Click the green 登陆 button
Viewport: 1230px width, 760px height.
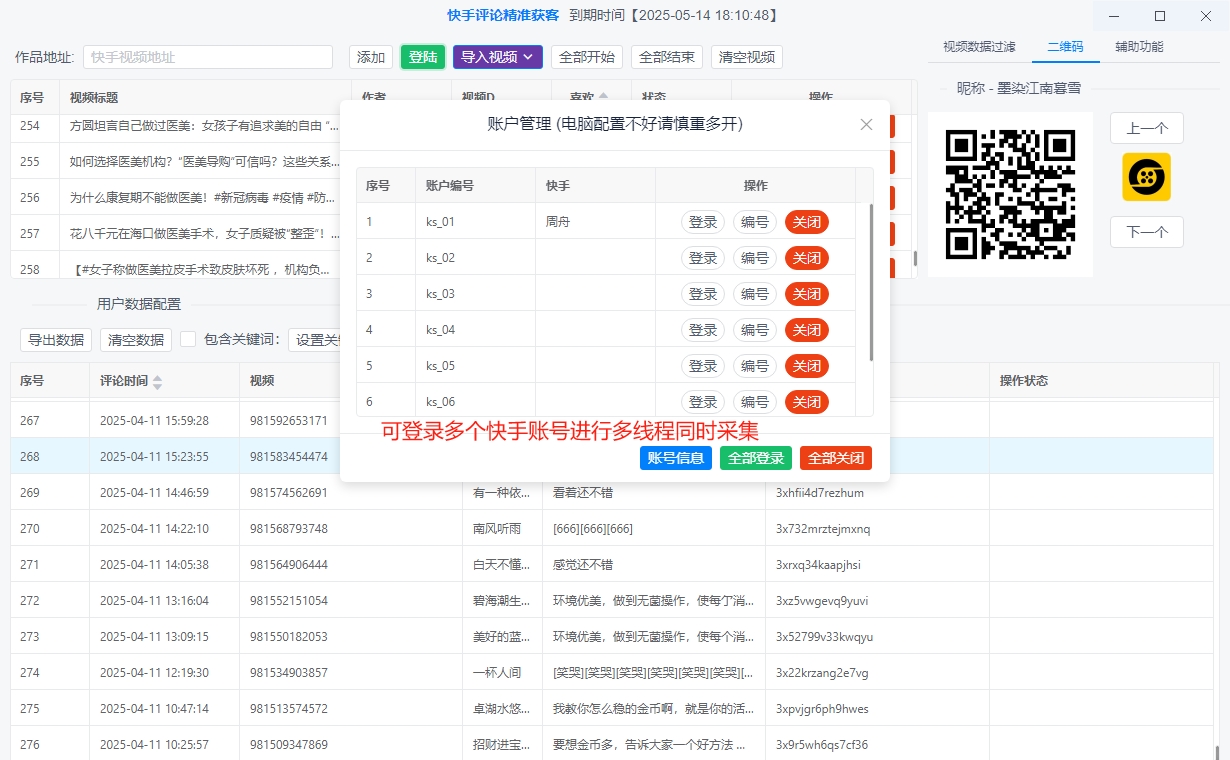click(422, 57)
